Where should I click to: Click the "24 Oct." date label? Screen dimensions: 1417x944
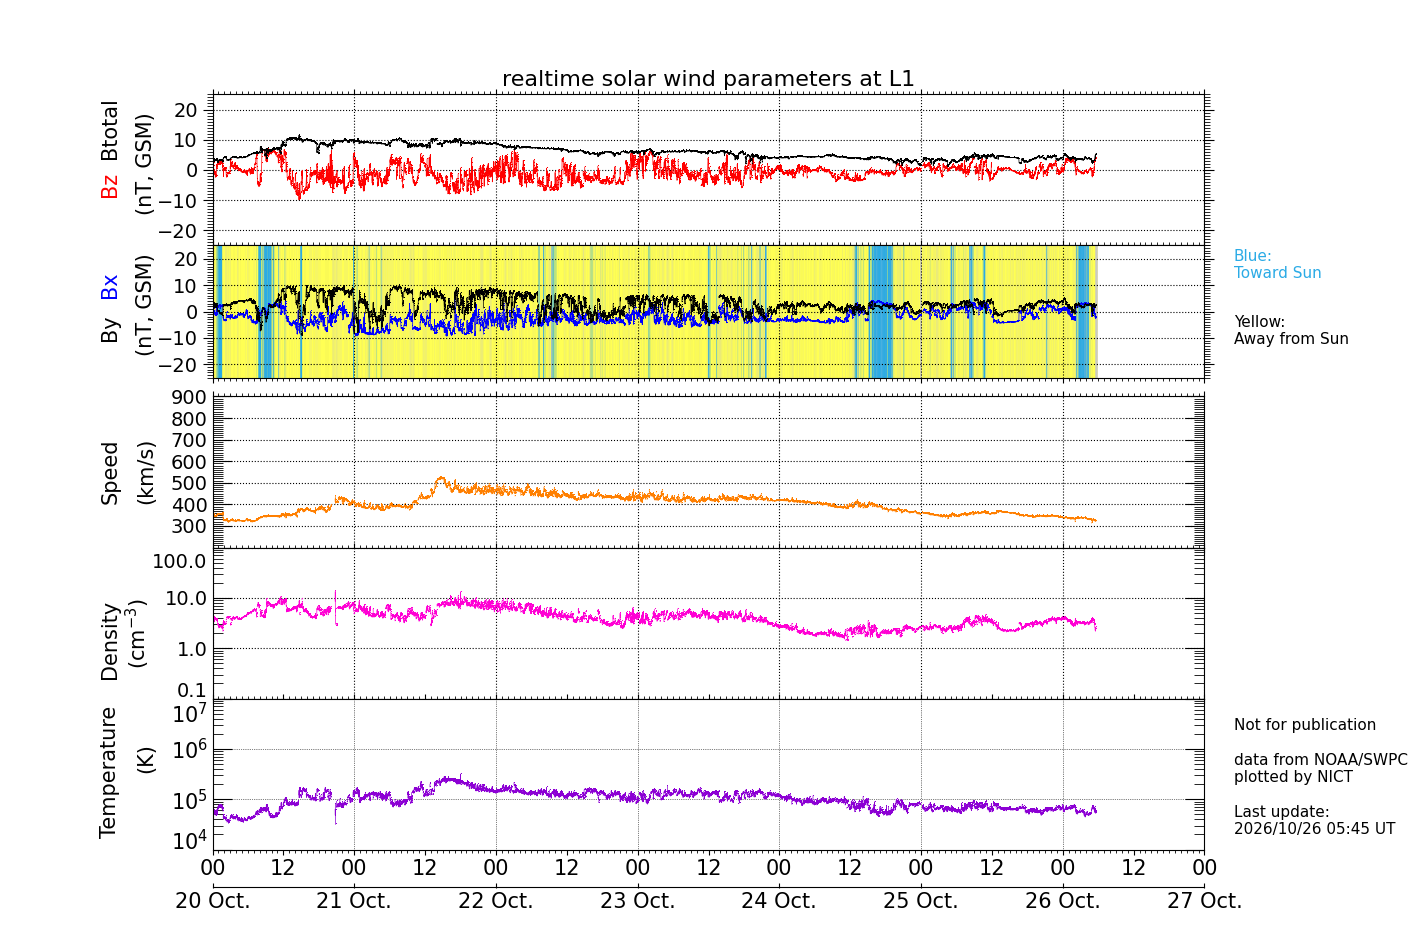[779, 901]
